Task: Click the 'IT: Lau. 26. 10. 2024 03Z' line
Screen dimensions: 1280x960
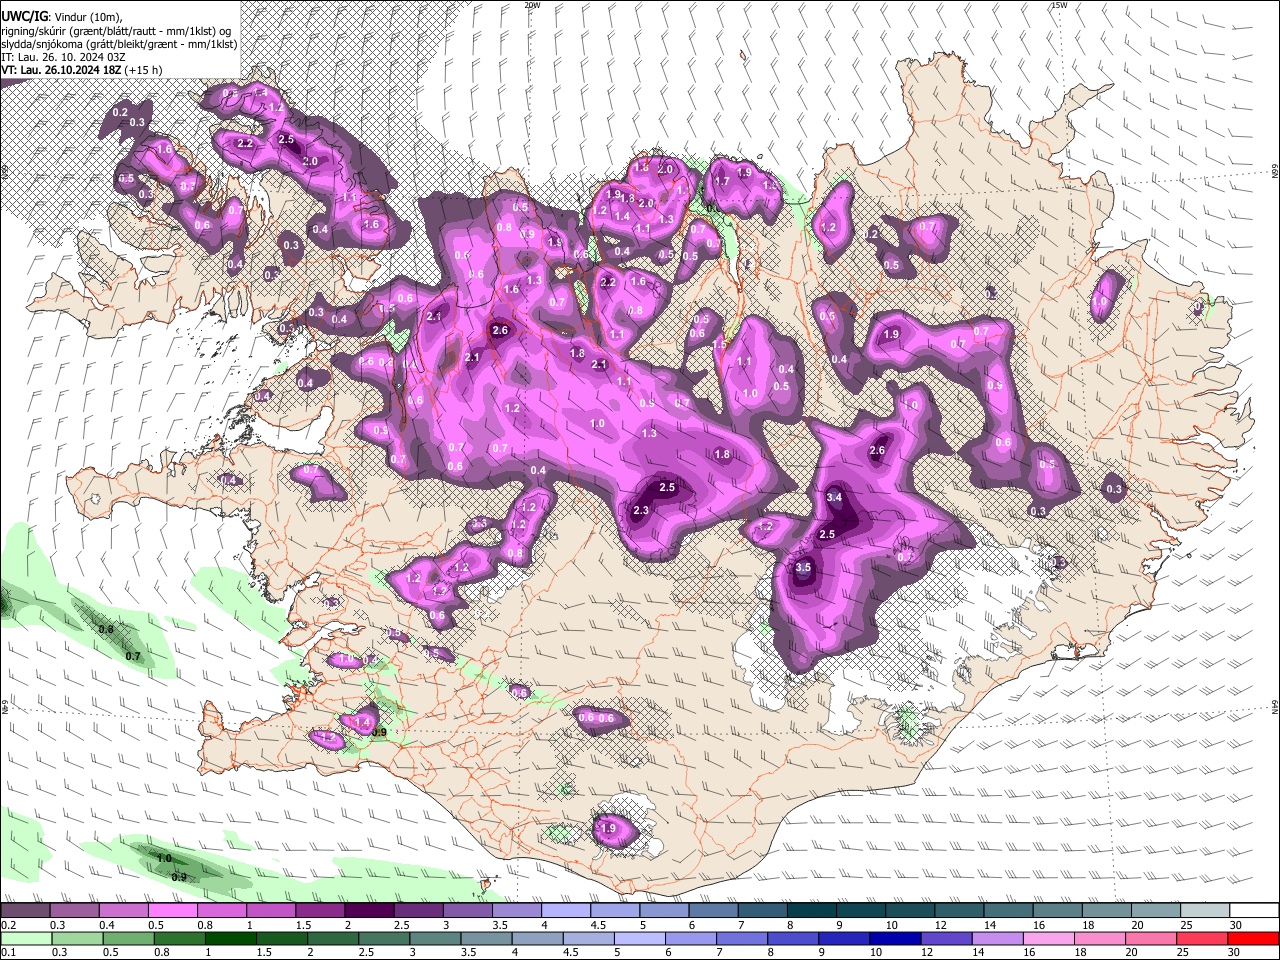Action: 63,57
